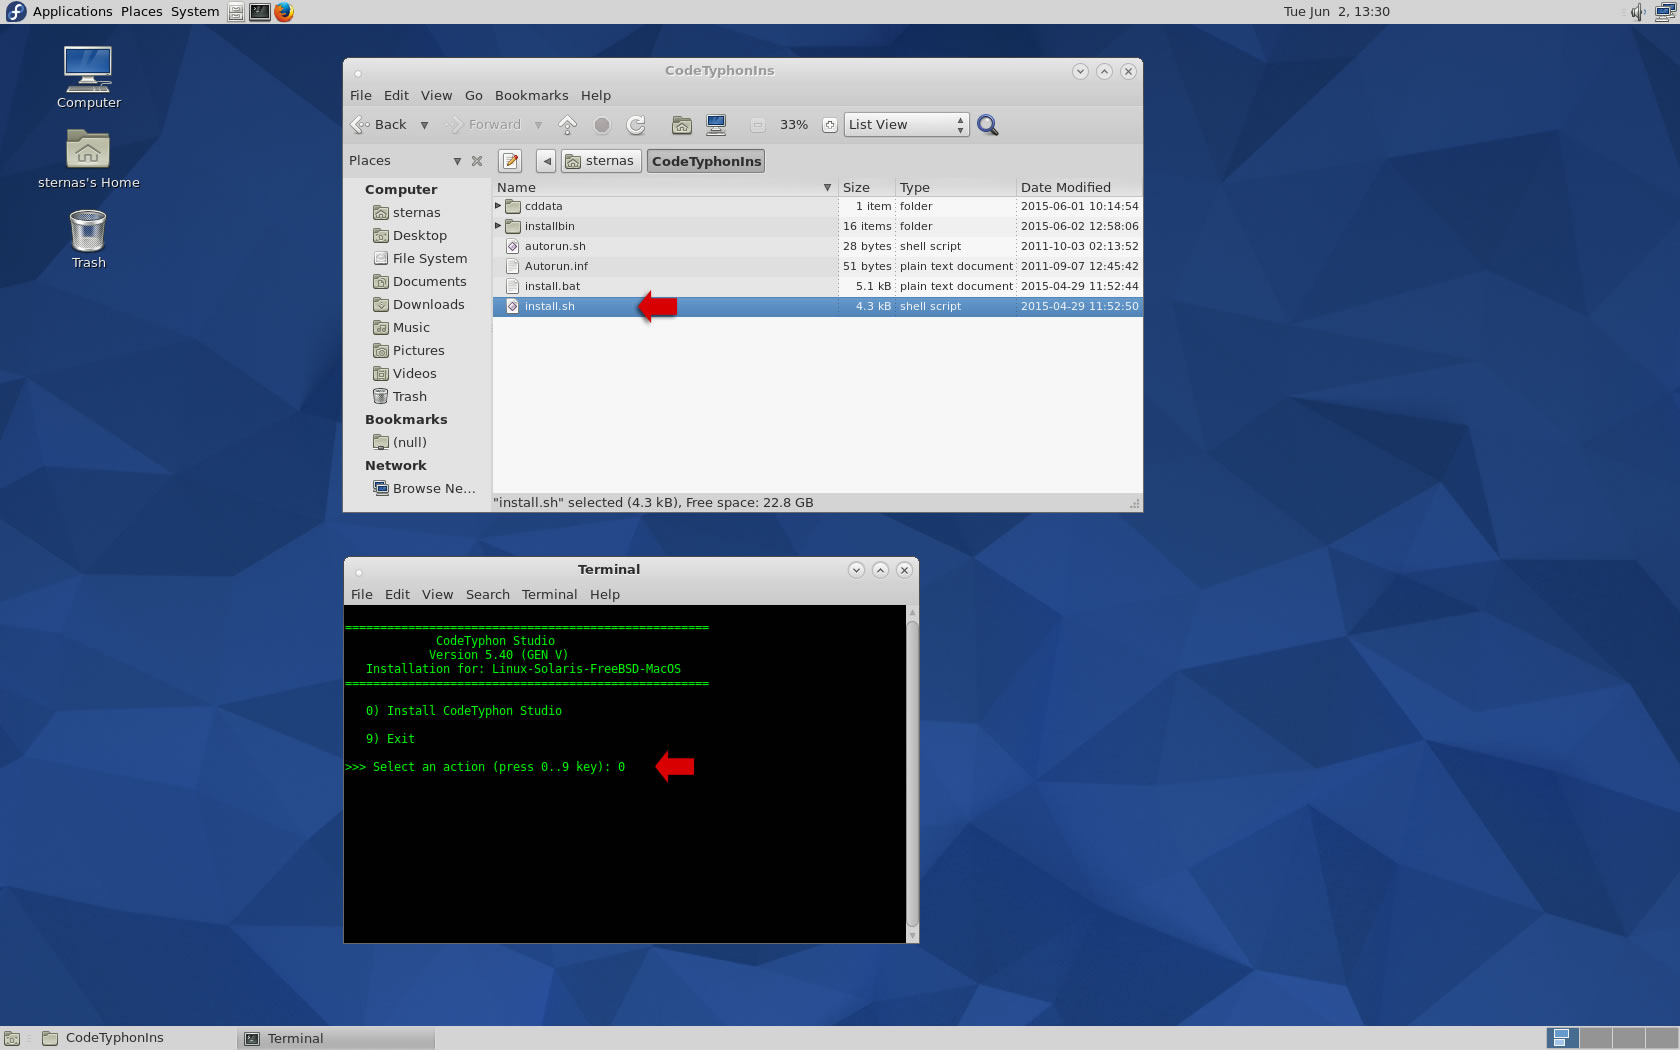Click the network icon in system tray
The image size is (1680, 1050).
click(x=1666, y=12)
